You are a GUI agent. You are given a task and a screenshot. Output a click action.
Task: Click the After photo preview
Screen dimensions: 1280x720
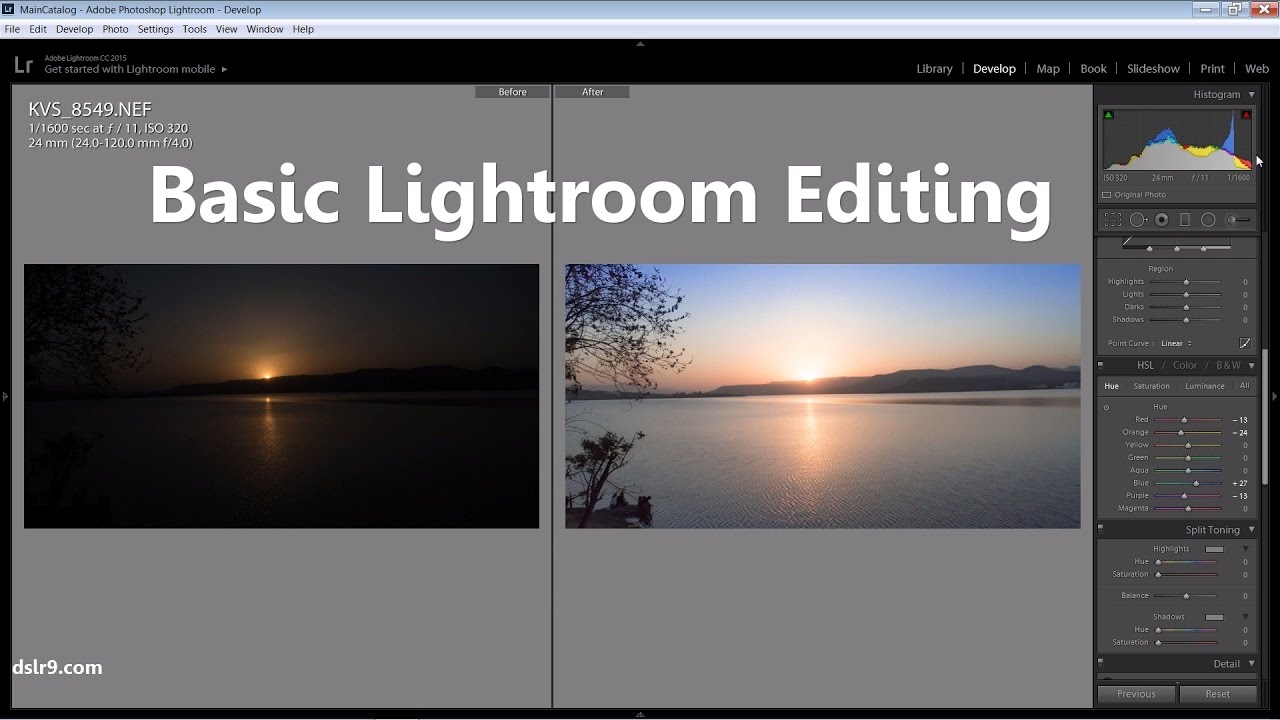[x=822, y=396]
